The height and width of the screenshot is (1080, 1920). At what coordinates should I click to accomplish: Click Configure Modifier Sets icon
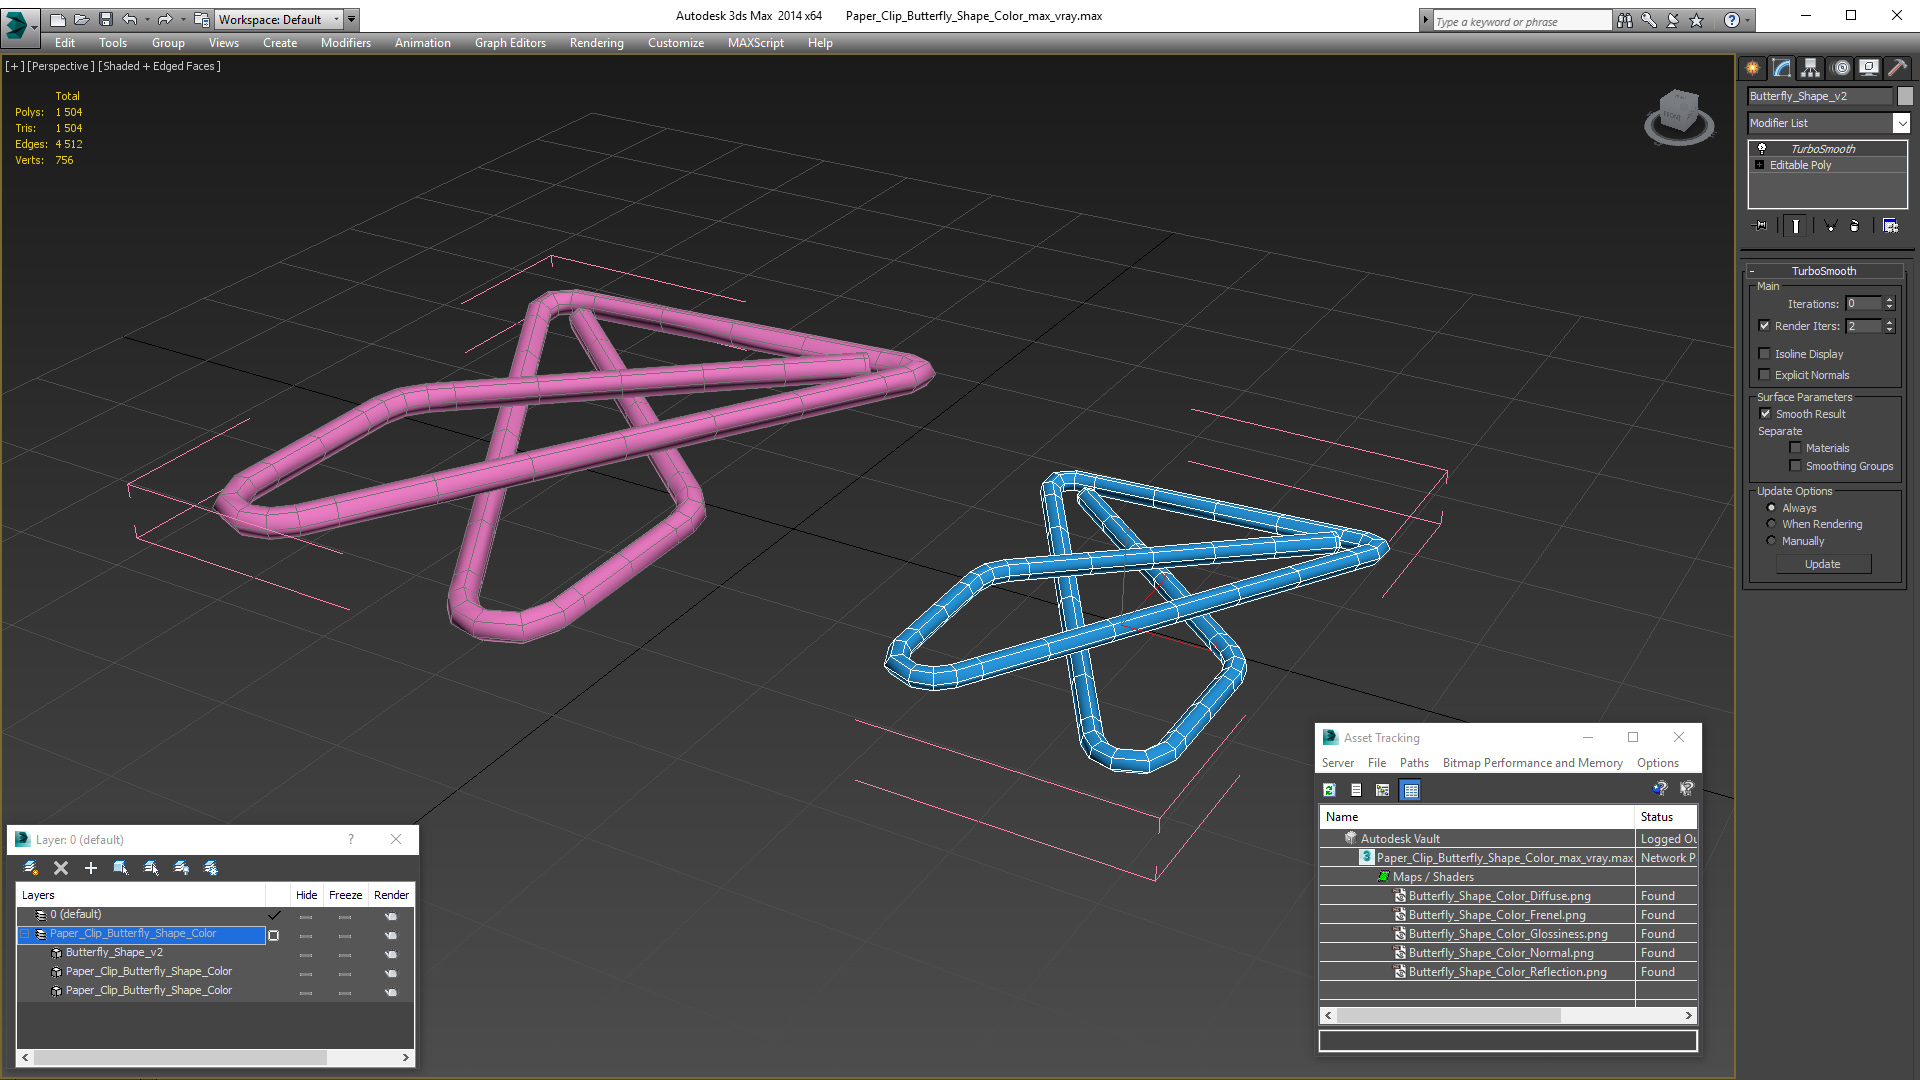(1890, 226)
